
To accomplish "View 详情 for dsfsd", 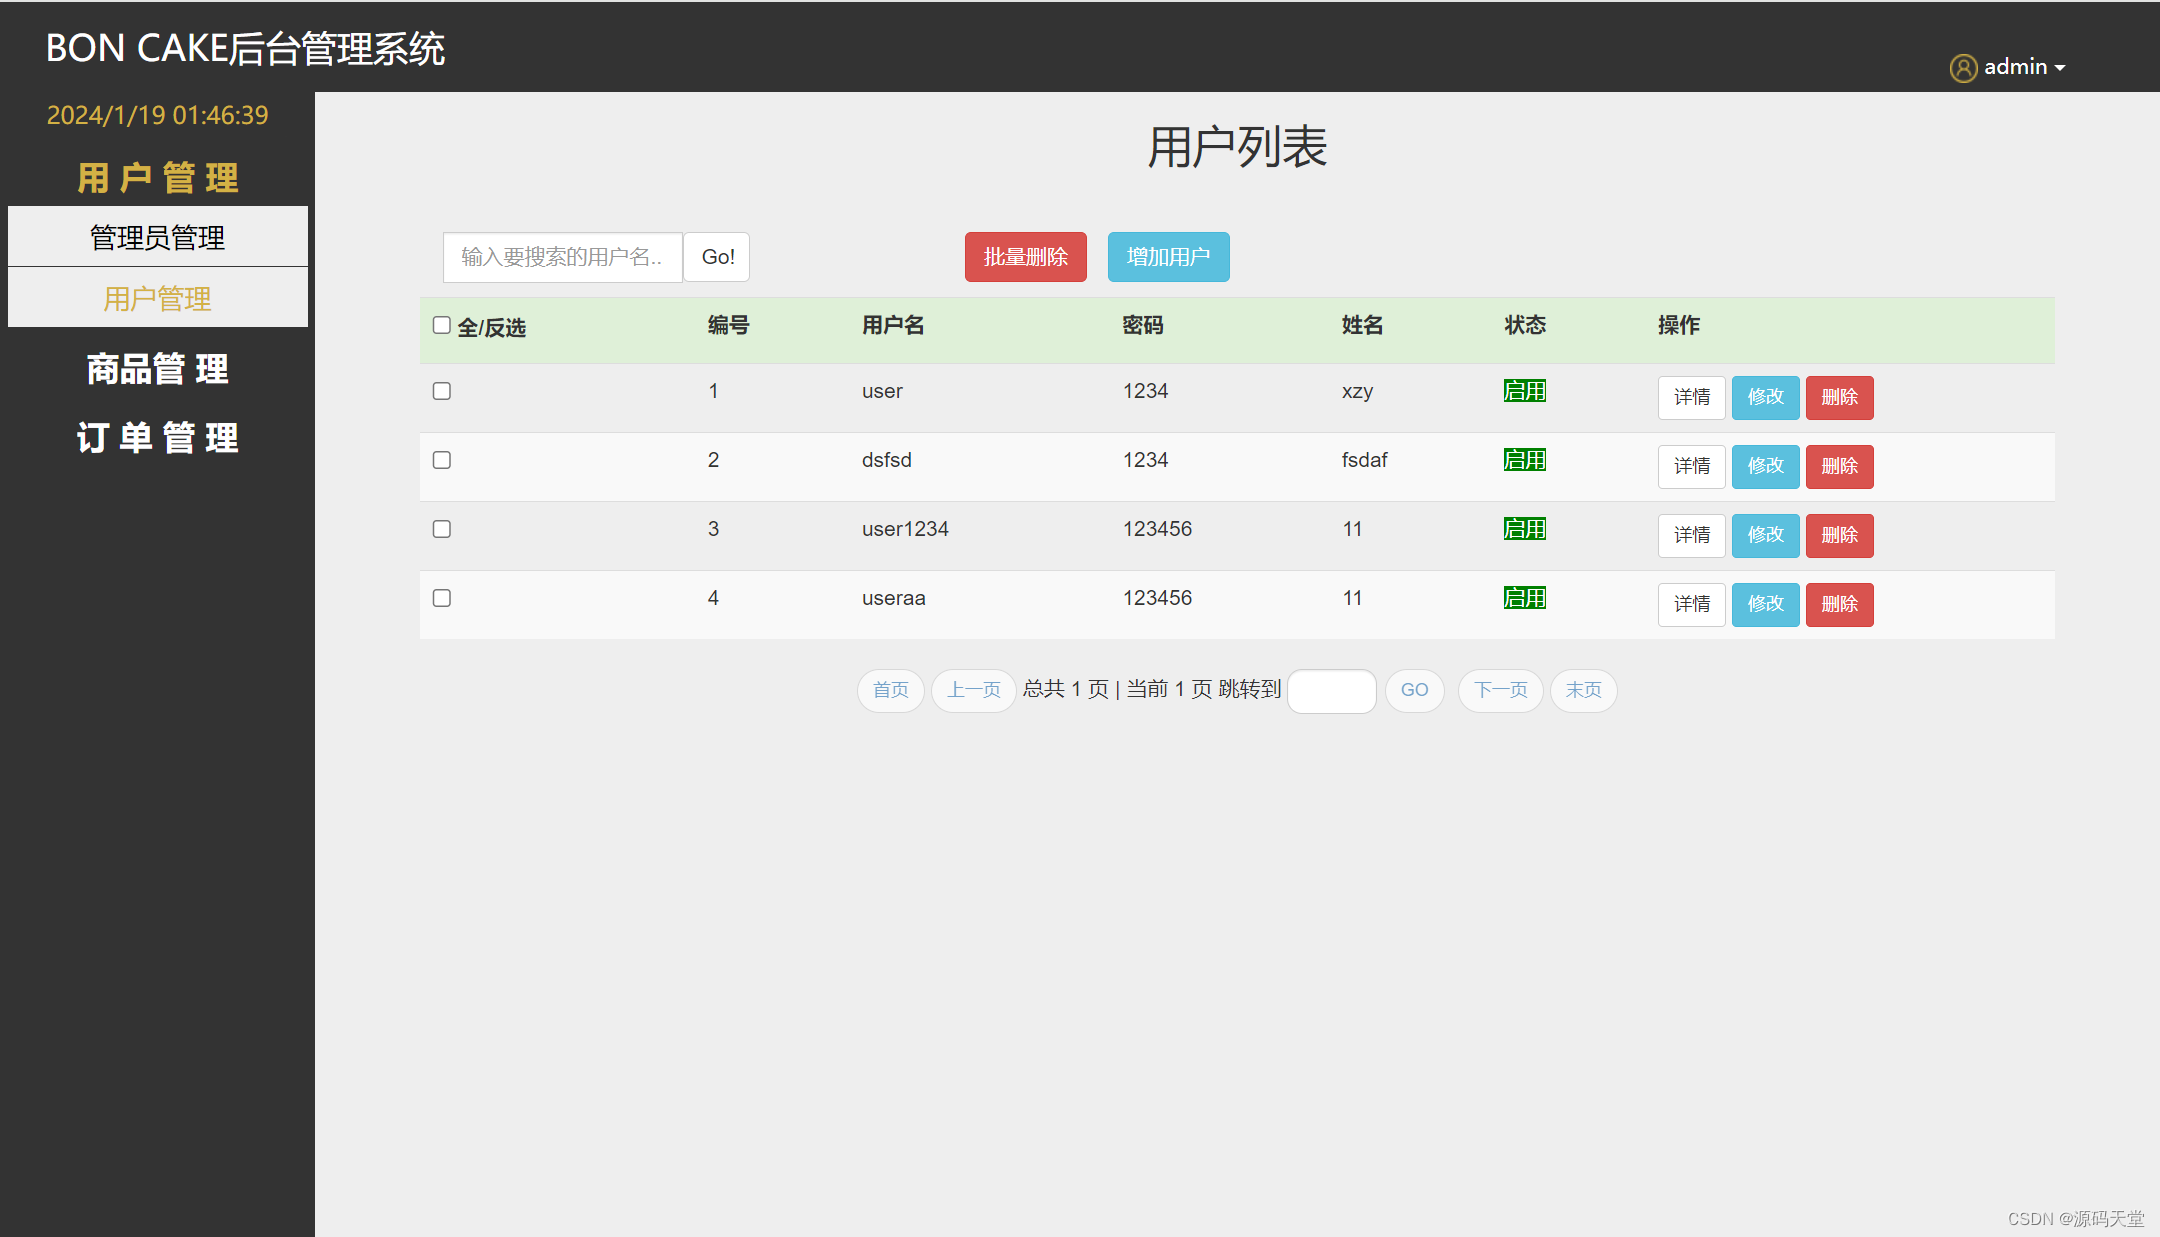I will click(1692, 466).
